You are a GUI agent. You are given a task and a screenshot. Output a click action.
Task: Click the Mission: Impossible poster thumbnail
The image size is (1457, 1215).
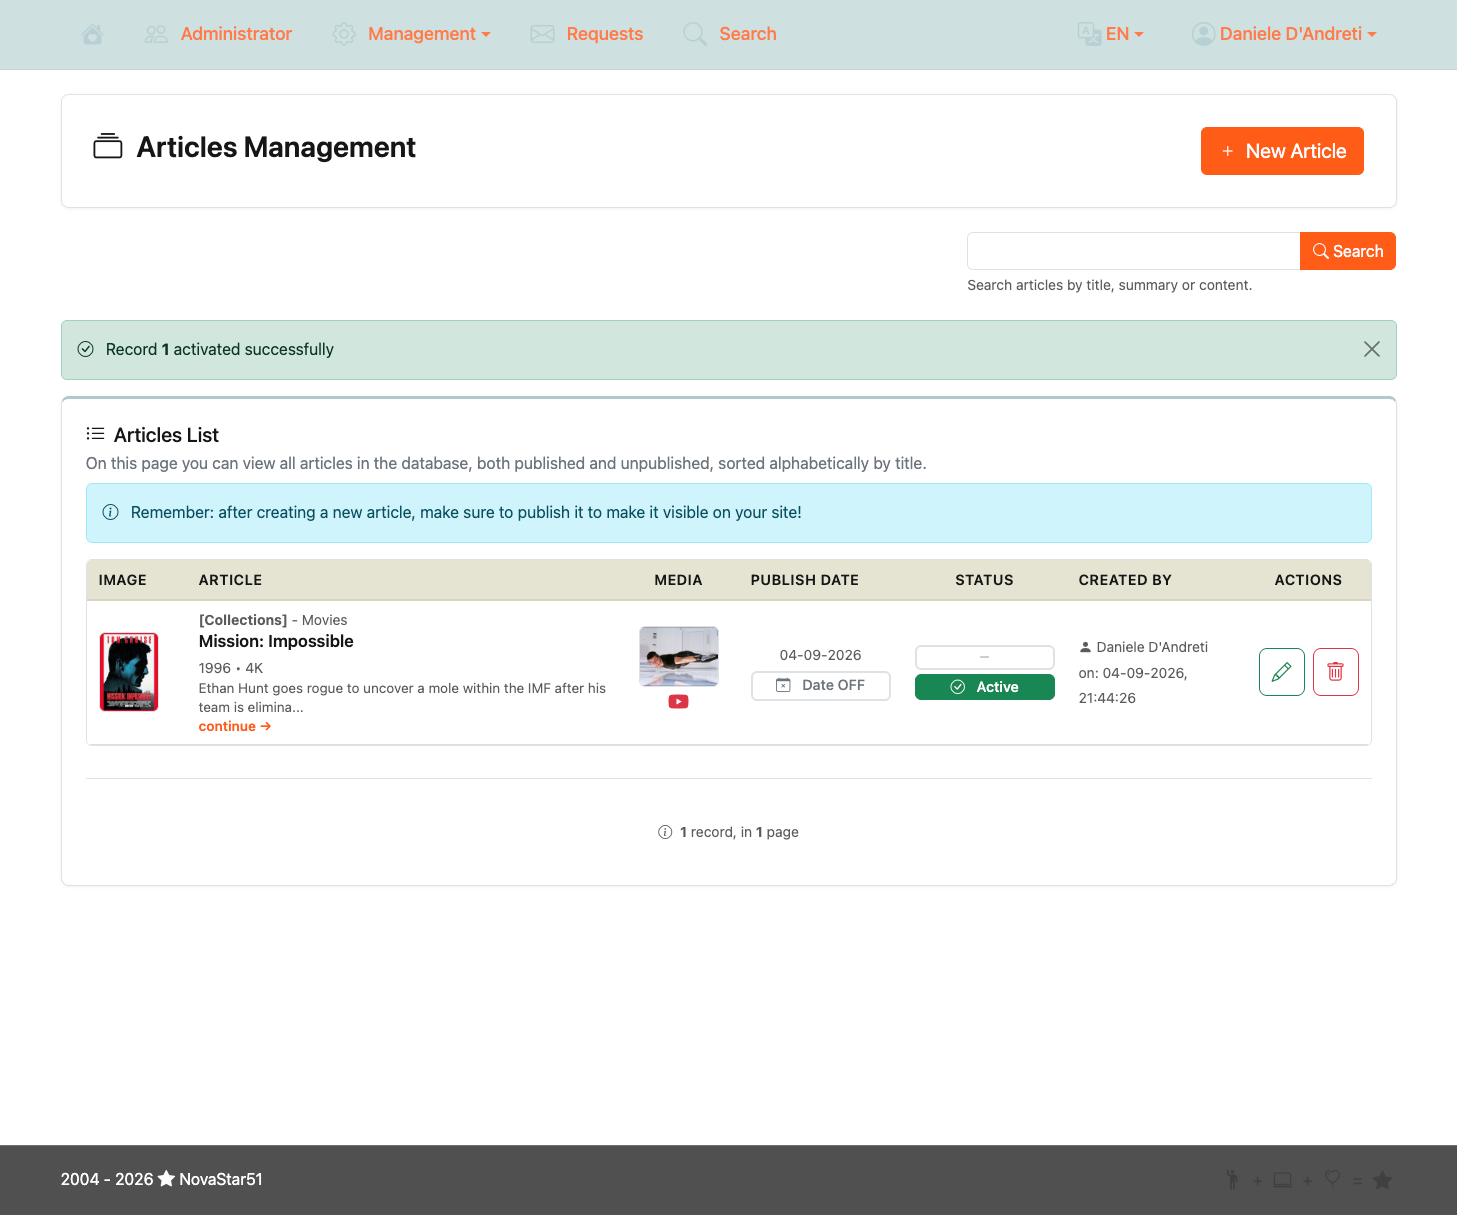[x=128, y=671]
